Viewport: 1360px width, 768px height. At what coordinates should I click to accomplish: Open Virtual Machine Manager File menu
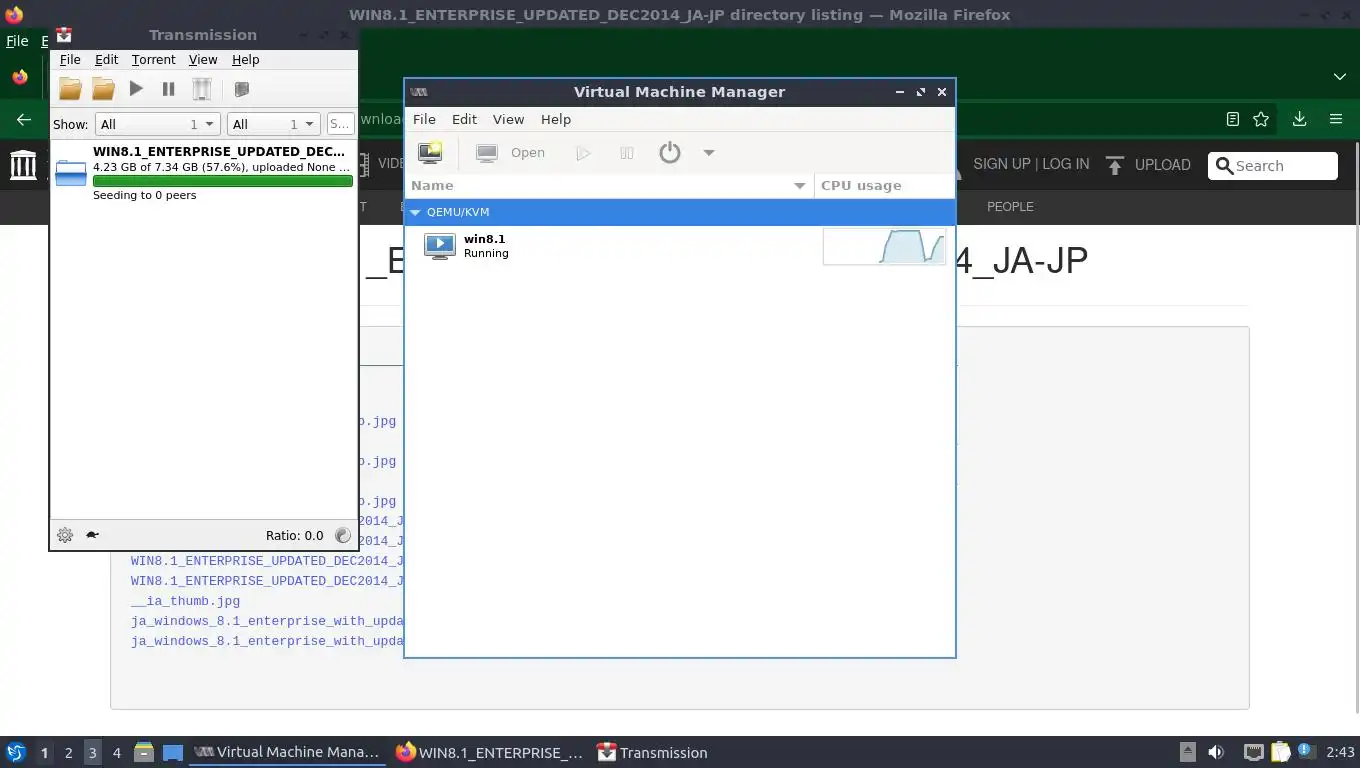click(x=424, y=119)
